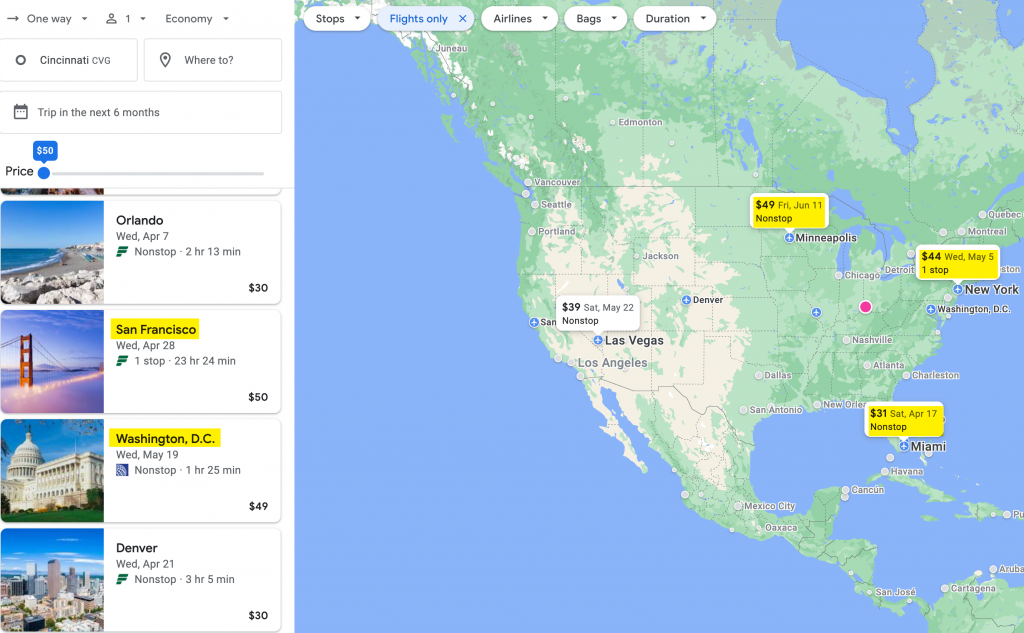1024x633 pixels.
Task: Open the Duration filter dropdown
Action: coord(675,19)
